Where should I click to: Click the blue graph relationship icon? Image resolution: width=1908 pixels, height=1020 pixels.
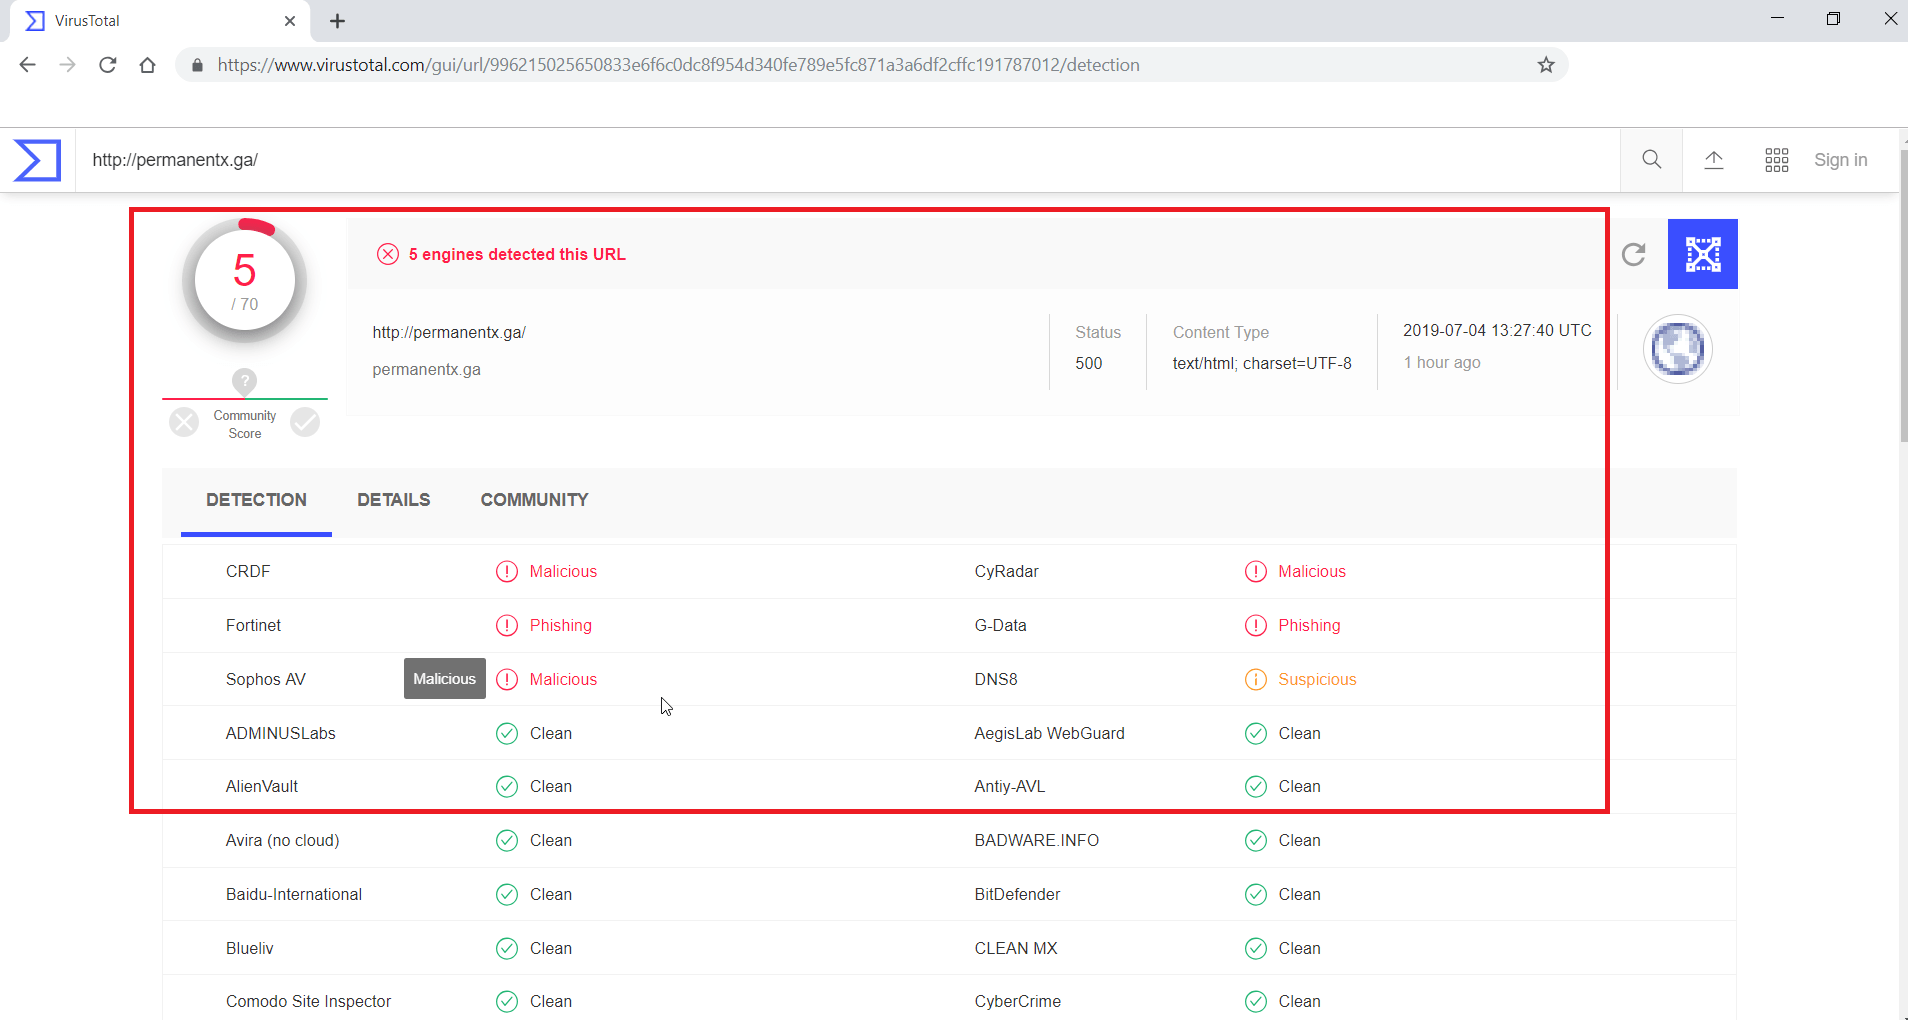click(1703, 254)
